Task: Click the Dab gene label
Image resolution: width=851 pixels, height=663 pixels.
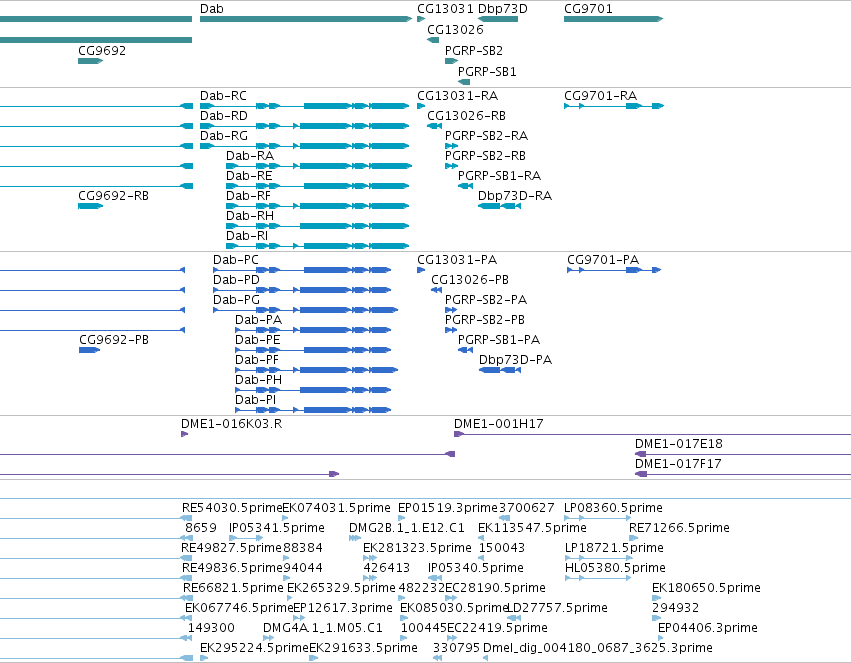Action: coord(212,9)
